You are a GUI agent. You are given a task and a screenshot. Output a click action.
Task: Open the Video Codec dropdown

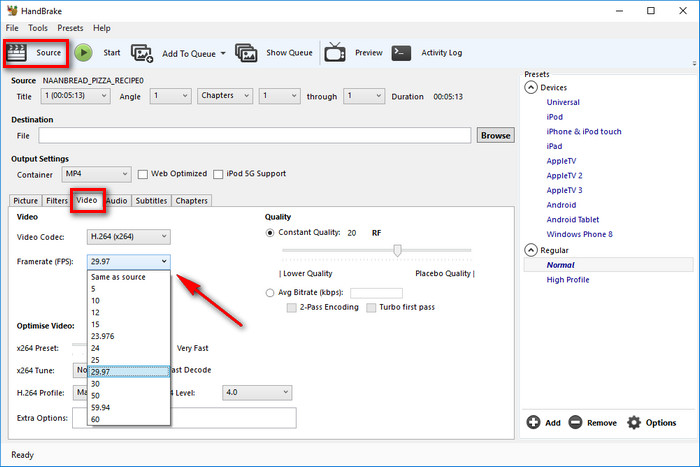click(x=129, y=237)
